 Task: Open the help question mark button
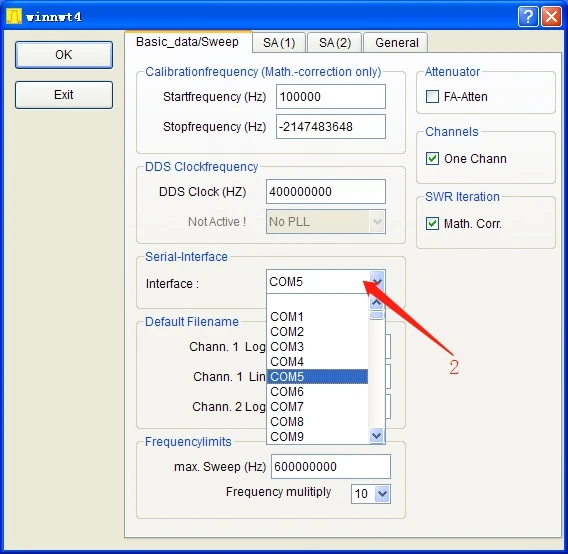[528, 17]
